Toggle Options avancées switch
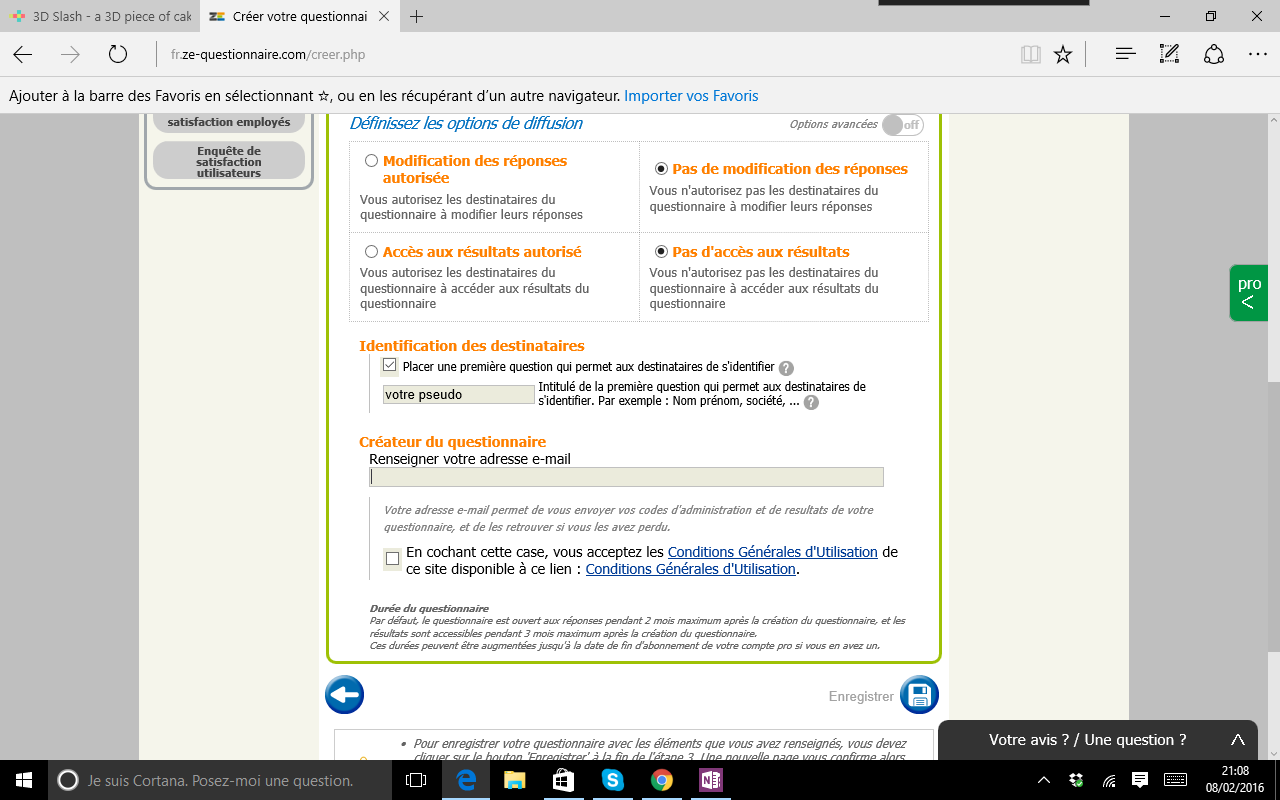The width and height of the screenshot is (1280, 800). point(902,124)
